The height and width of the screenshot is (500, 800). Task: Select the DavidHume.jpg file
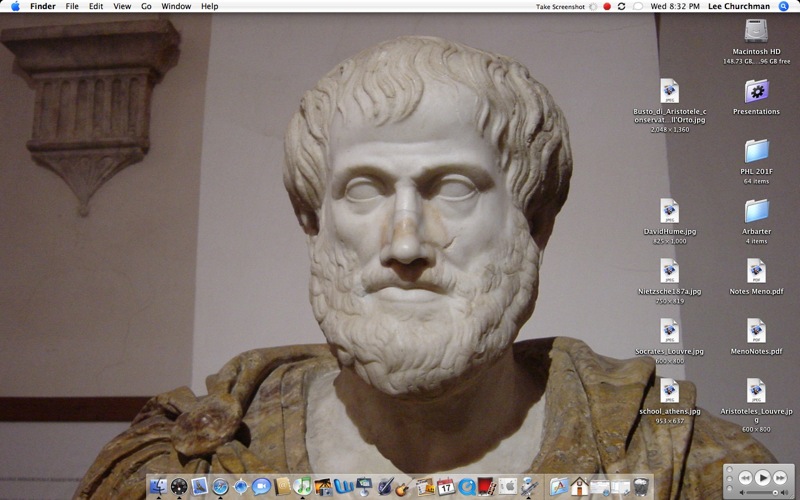[669, 212]
